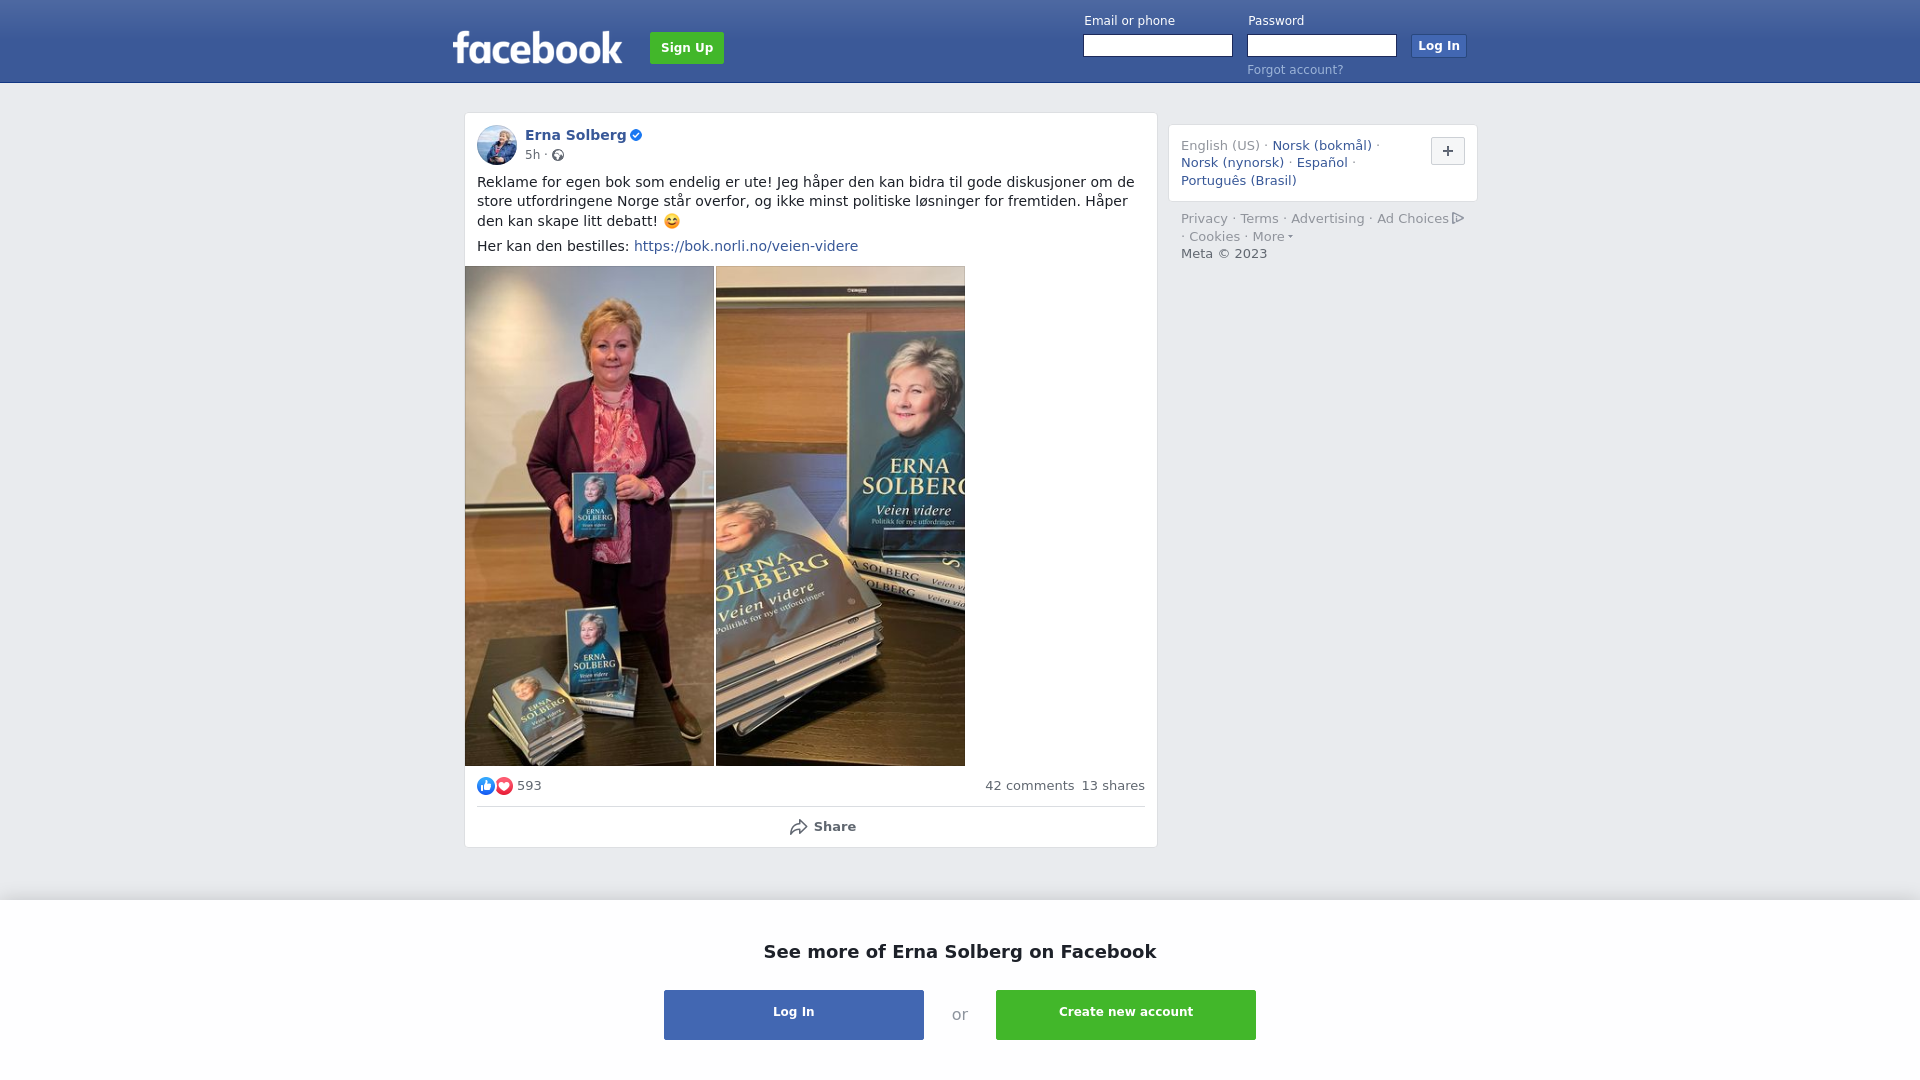Viewport: 1920px width, 1080px height.
Task: Click the Log In button in header
Action: (x=1439, y=46)
